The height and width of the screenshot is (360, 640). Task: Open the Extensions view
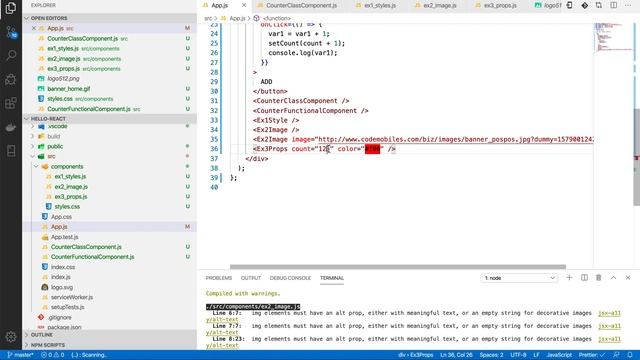click(x=11, y=103)
